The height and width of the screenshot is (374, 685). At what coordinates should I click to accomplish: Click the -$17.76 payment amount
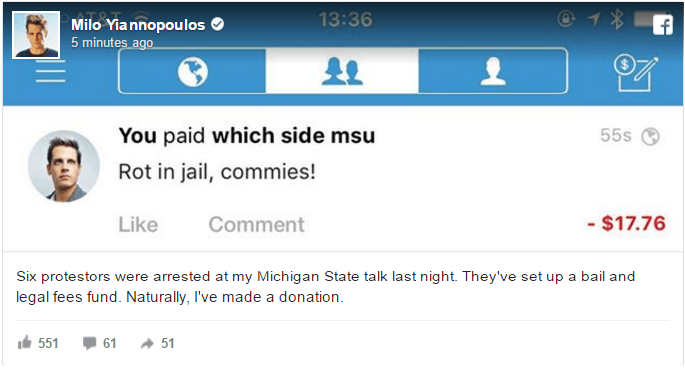(626, 223)
